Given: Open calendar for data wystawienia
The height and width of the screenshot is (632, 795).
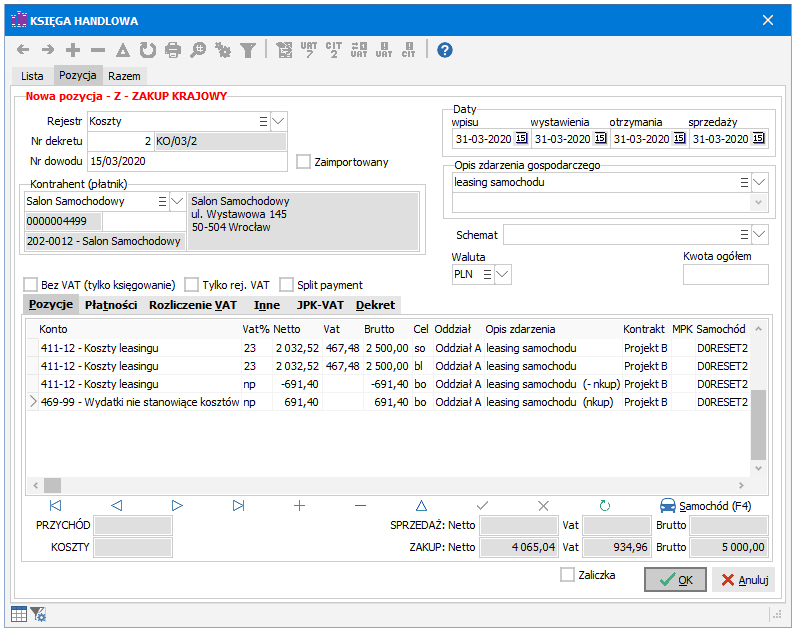Looking at the screenshot, I should tap(600, 138).
